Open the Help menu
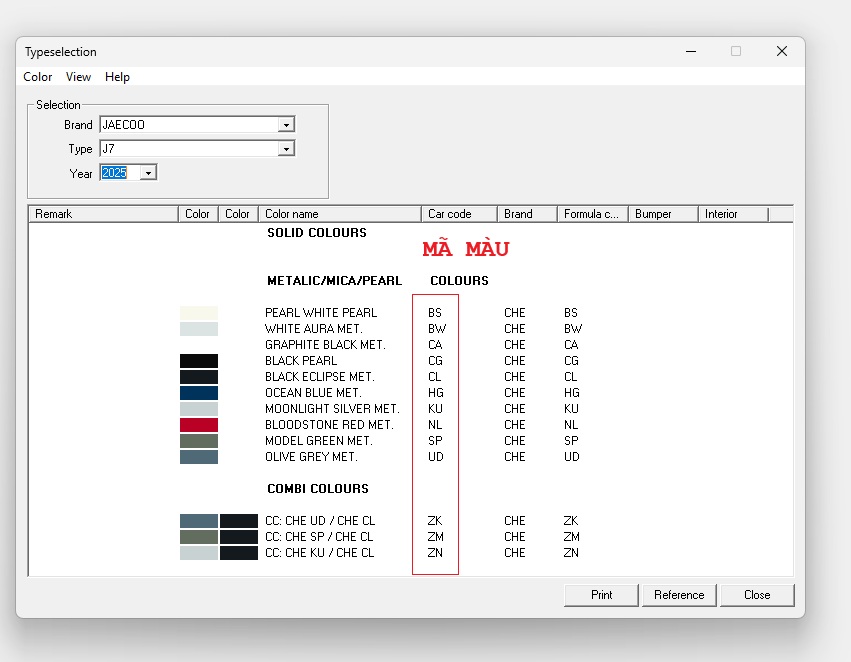 click(x=117, y=77)
